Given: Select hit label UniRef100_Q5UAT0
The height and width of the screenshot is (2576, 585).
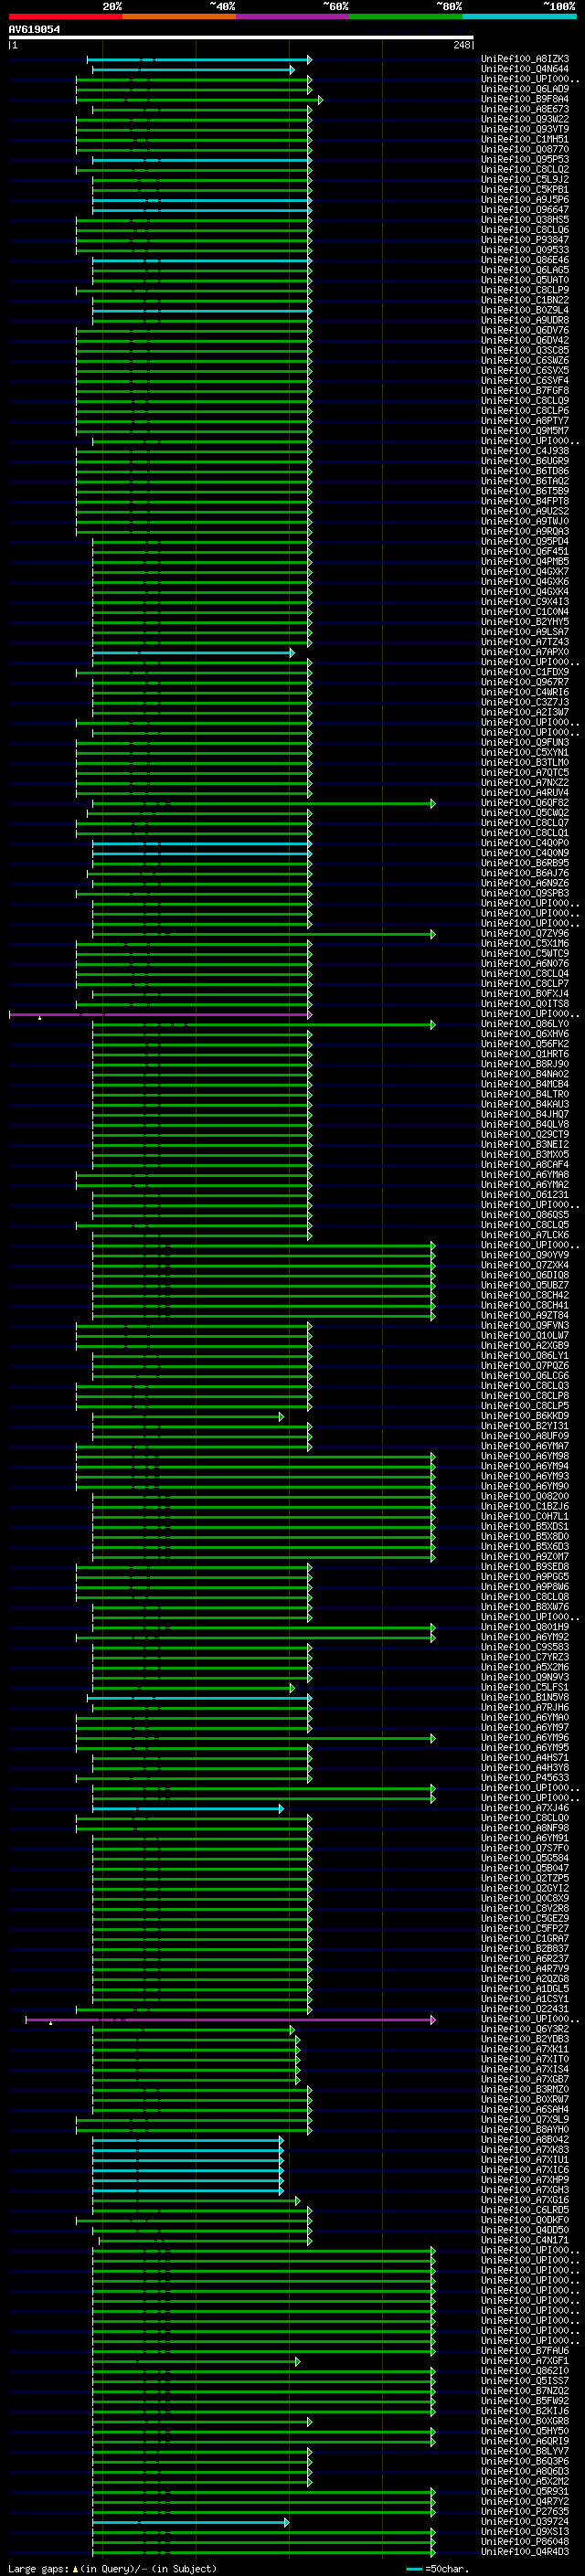Looking at the screenshot, I should (525, 280).
